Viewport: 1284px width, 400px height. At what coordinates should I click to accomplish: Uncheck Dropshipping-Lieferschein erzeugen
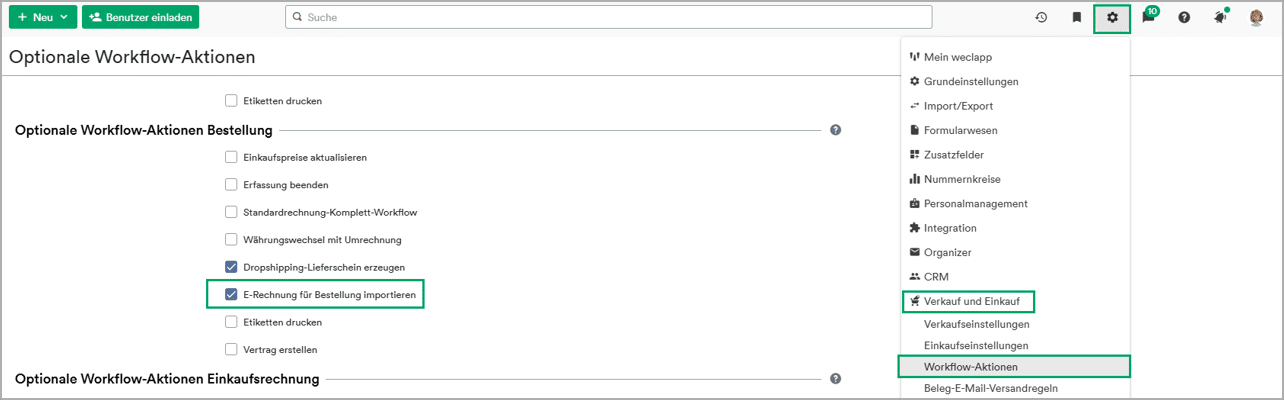[x=231, y=267]
